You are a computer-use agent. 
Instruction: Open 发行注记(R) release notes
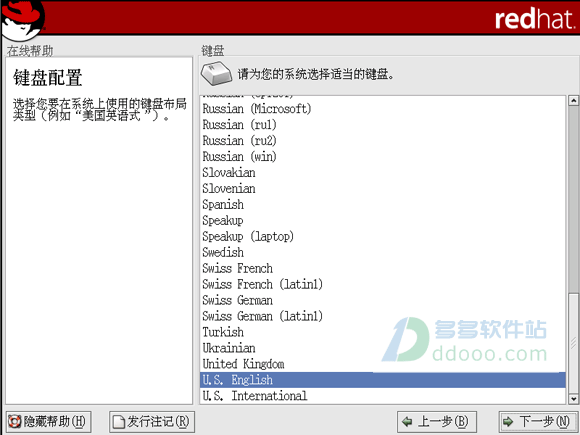click(152, 422)
